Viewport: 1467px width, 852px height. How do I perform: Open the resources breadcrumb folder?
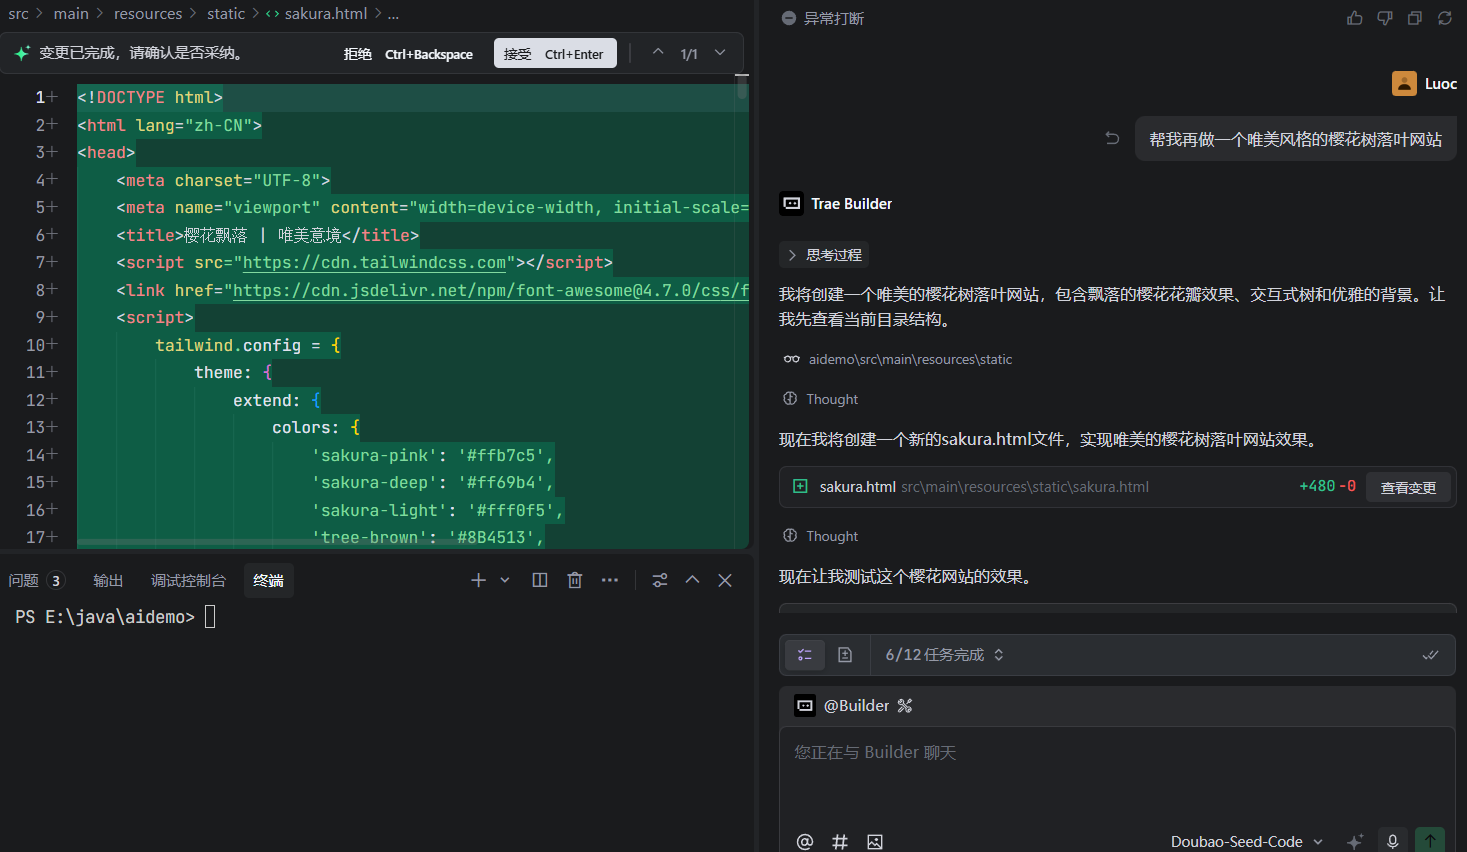(x=148, y=14)
